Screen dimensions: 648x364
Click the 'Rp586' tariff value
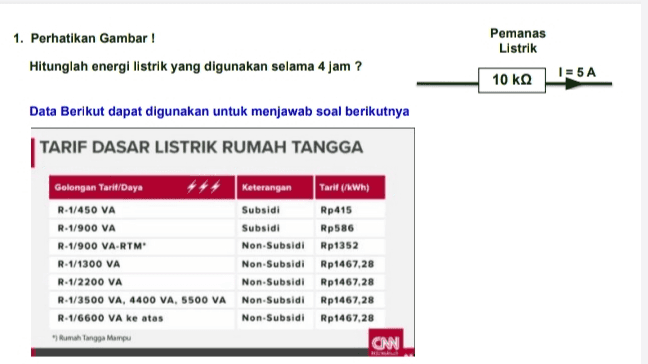(x=337, y=228)
